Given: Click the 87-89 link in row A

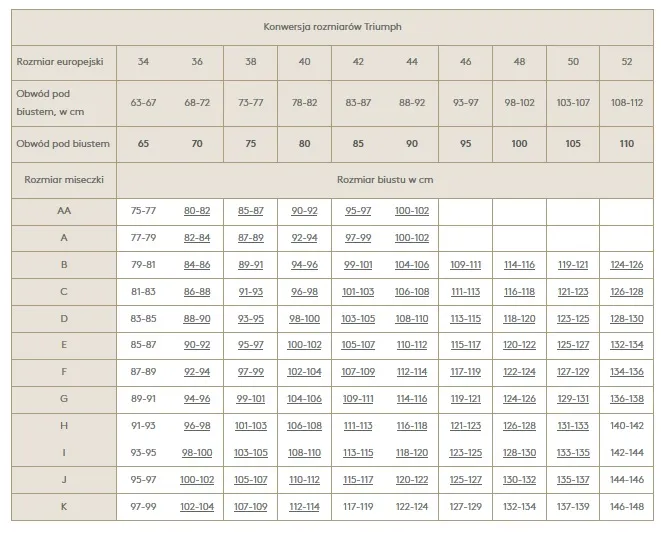Looking at the screenshot, I should point(250,237).
